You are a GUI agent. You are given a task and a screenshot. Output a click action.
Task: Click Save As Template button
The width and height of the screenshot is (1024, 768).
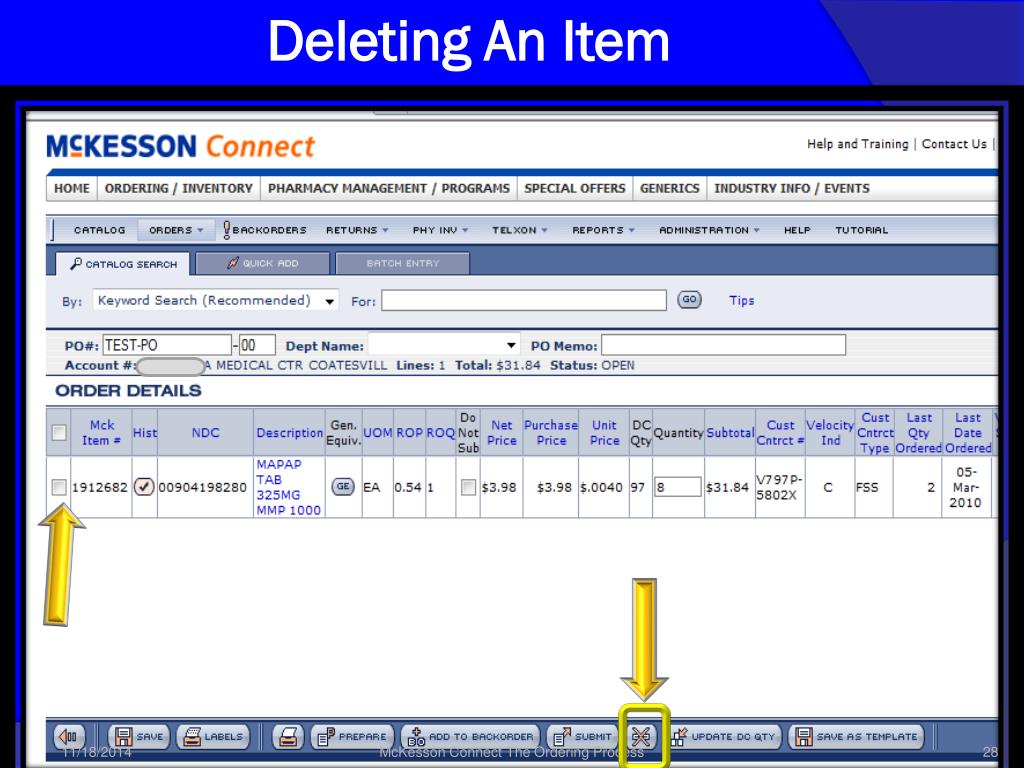[x=856, y=737]
